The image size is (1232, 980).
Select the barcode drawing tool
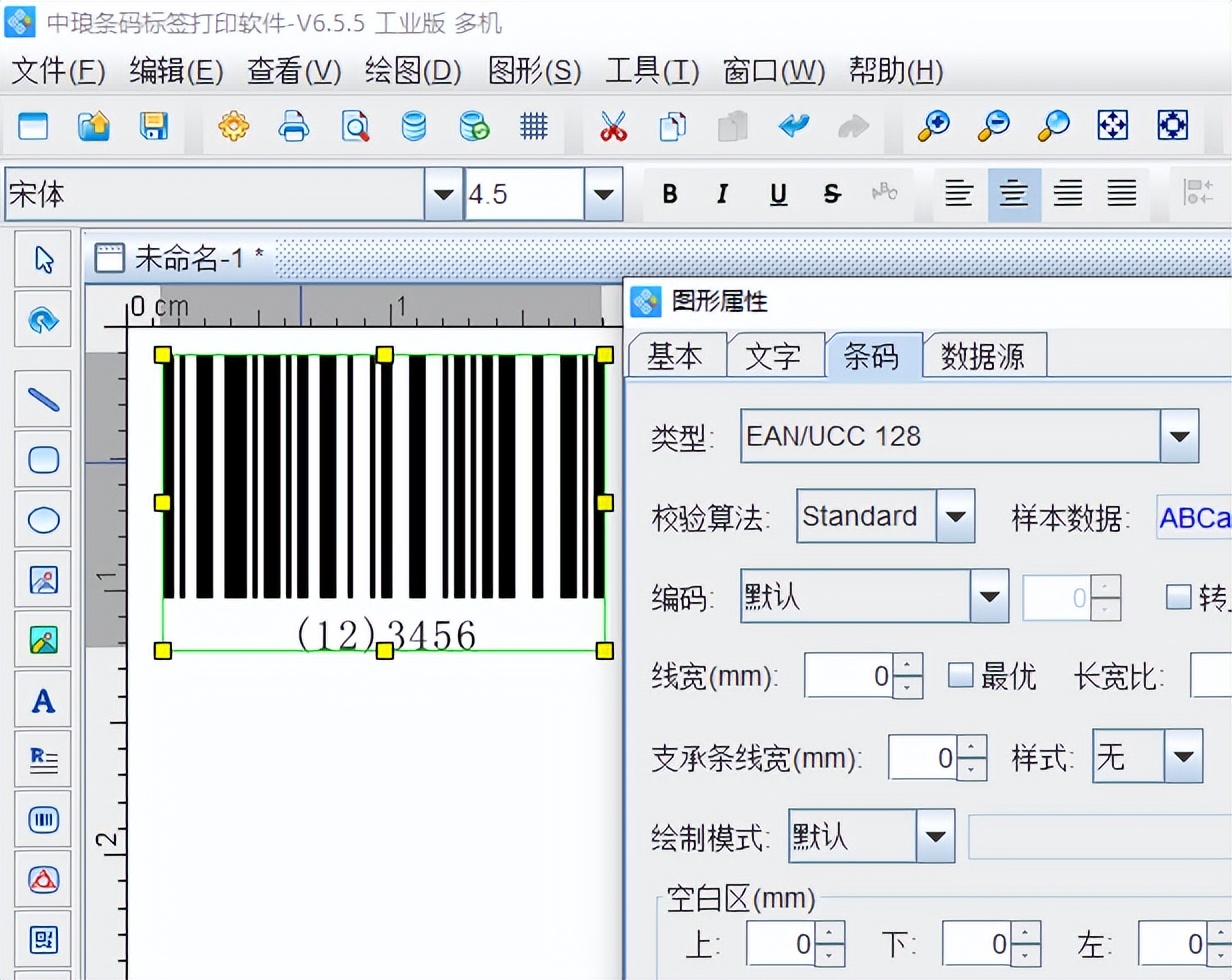[x=43, y=820]
